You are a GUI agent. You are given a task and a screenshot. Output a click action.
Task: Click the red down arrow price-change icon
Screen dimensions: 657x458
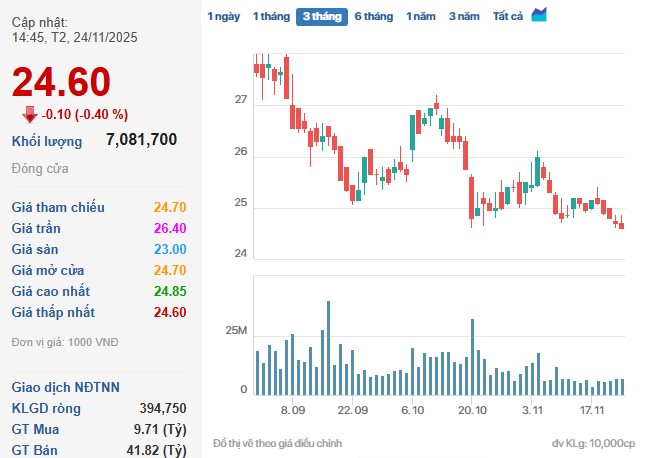(30, 114)
